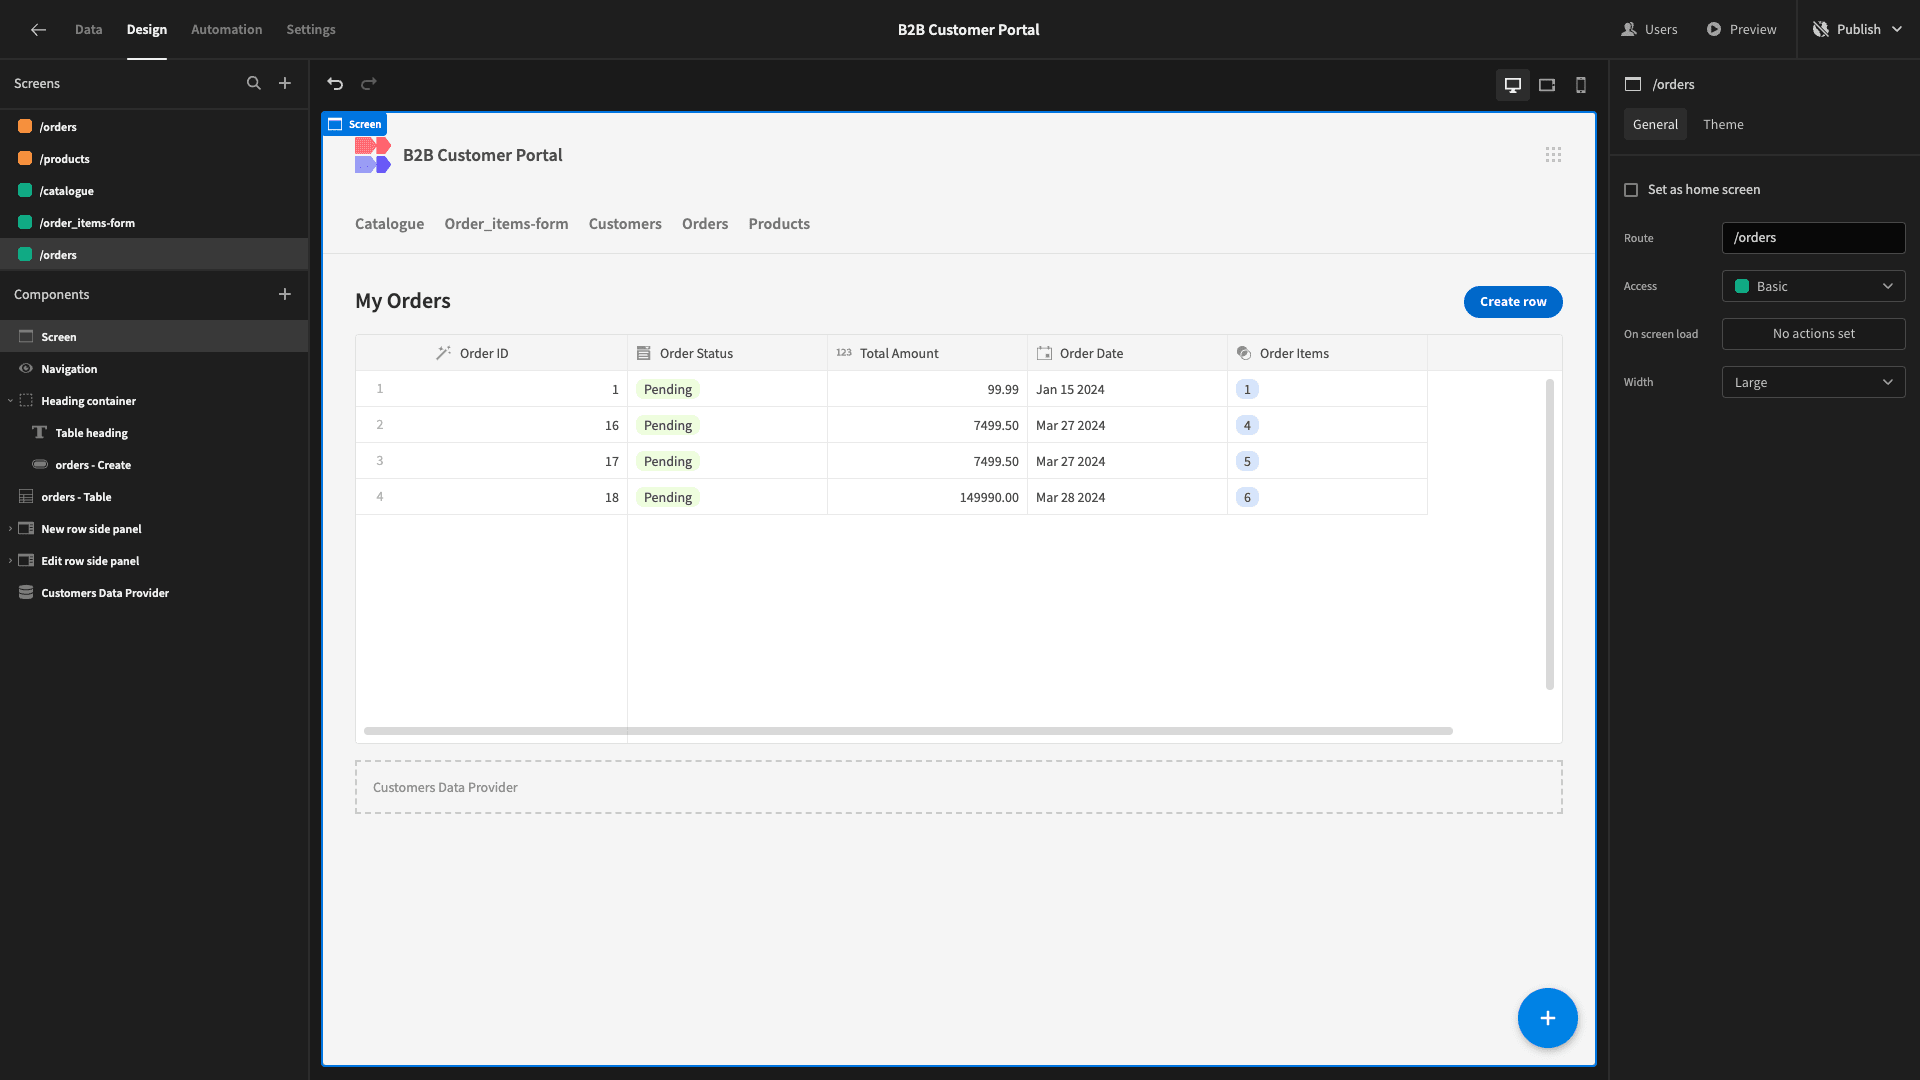The width and height of the screenshot is (1920, 1080).
Task: Expand the New row side panel node
Action: [10, 529]
